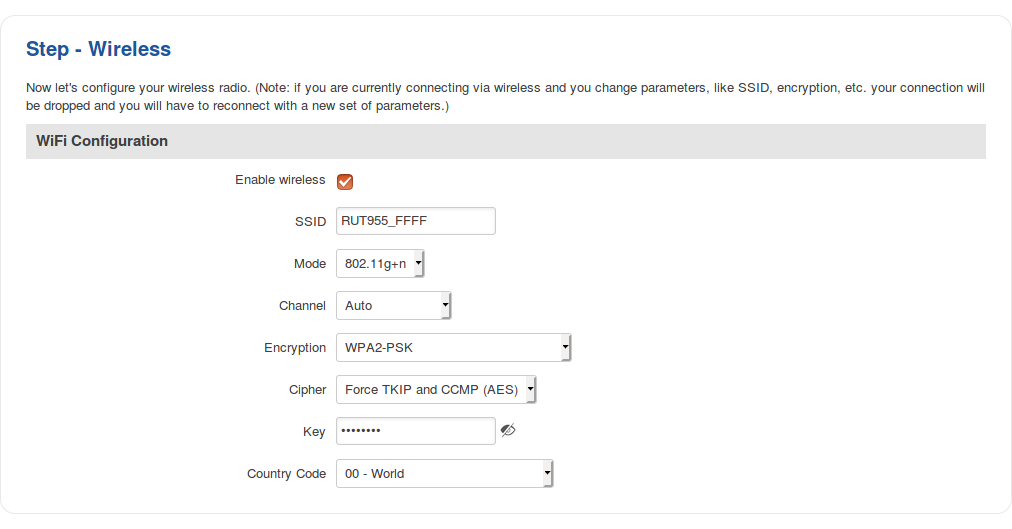Click the Key password field
The height and width of the screenshot is (529, 1012).
(415, 431)
